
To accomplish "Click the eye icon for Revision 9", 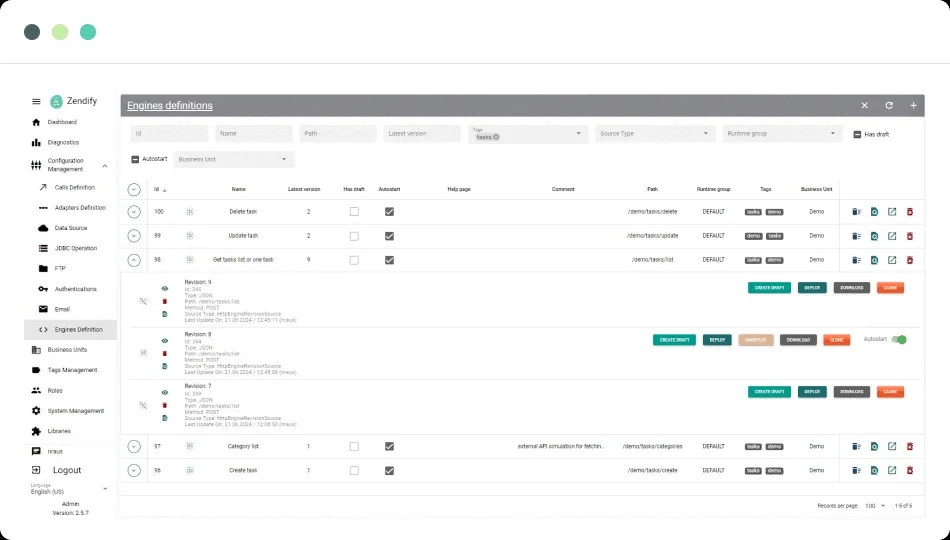I will (165, 288).
